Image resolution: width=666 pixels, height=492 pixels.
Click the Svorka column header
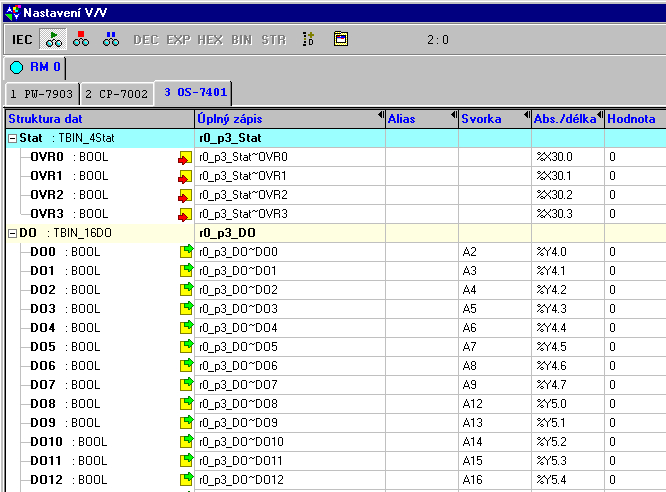click(495, 119)
